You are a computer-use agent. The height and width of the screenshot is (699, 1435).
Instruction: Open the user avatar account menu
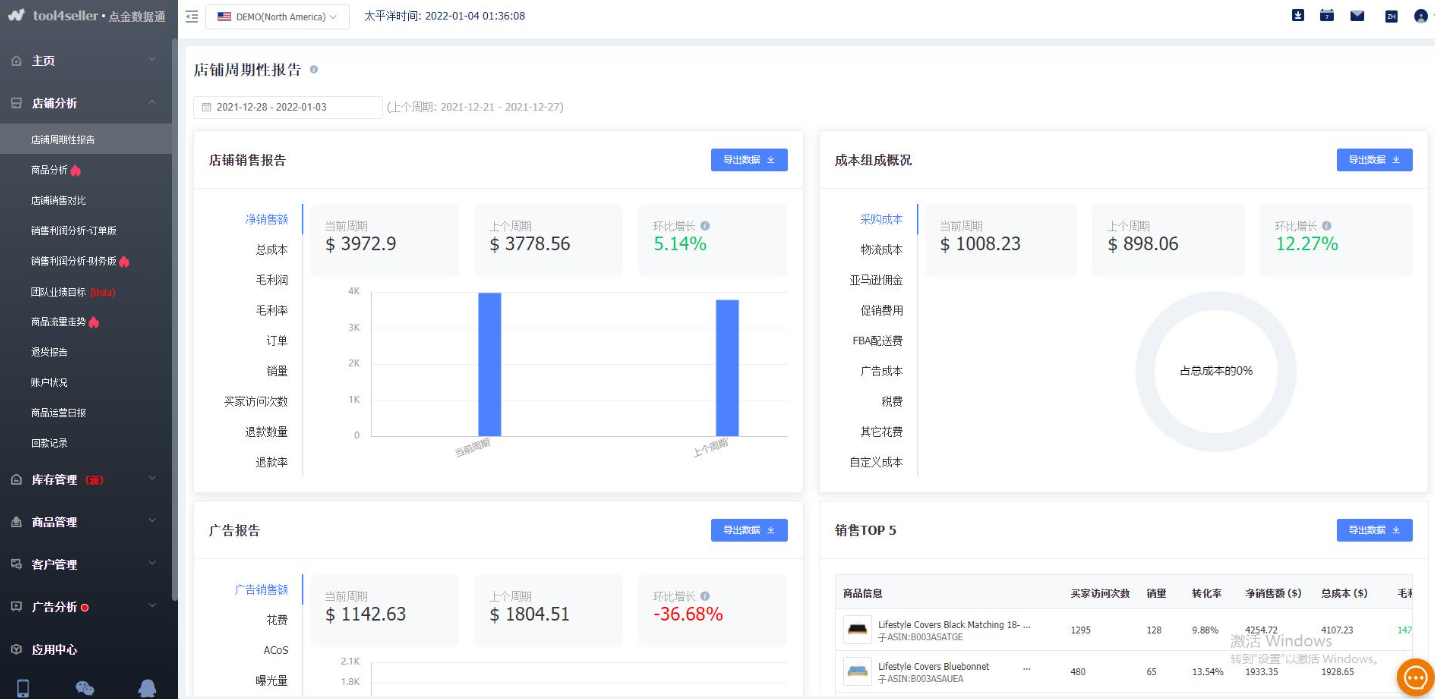pyautogui.click(x=1421, y=16)
